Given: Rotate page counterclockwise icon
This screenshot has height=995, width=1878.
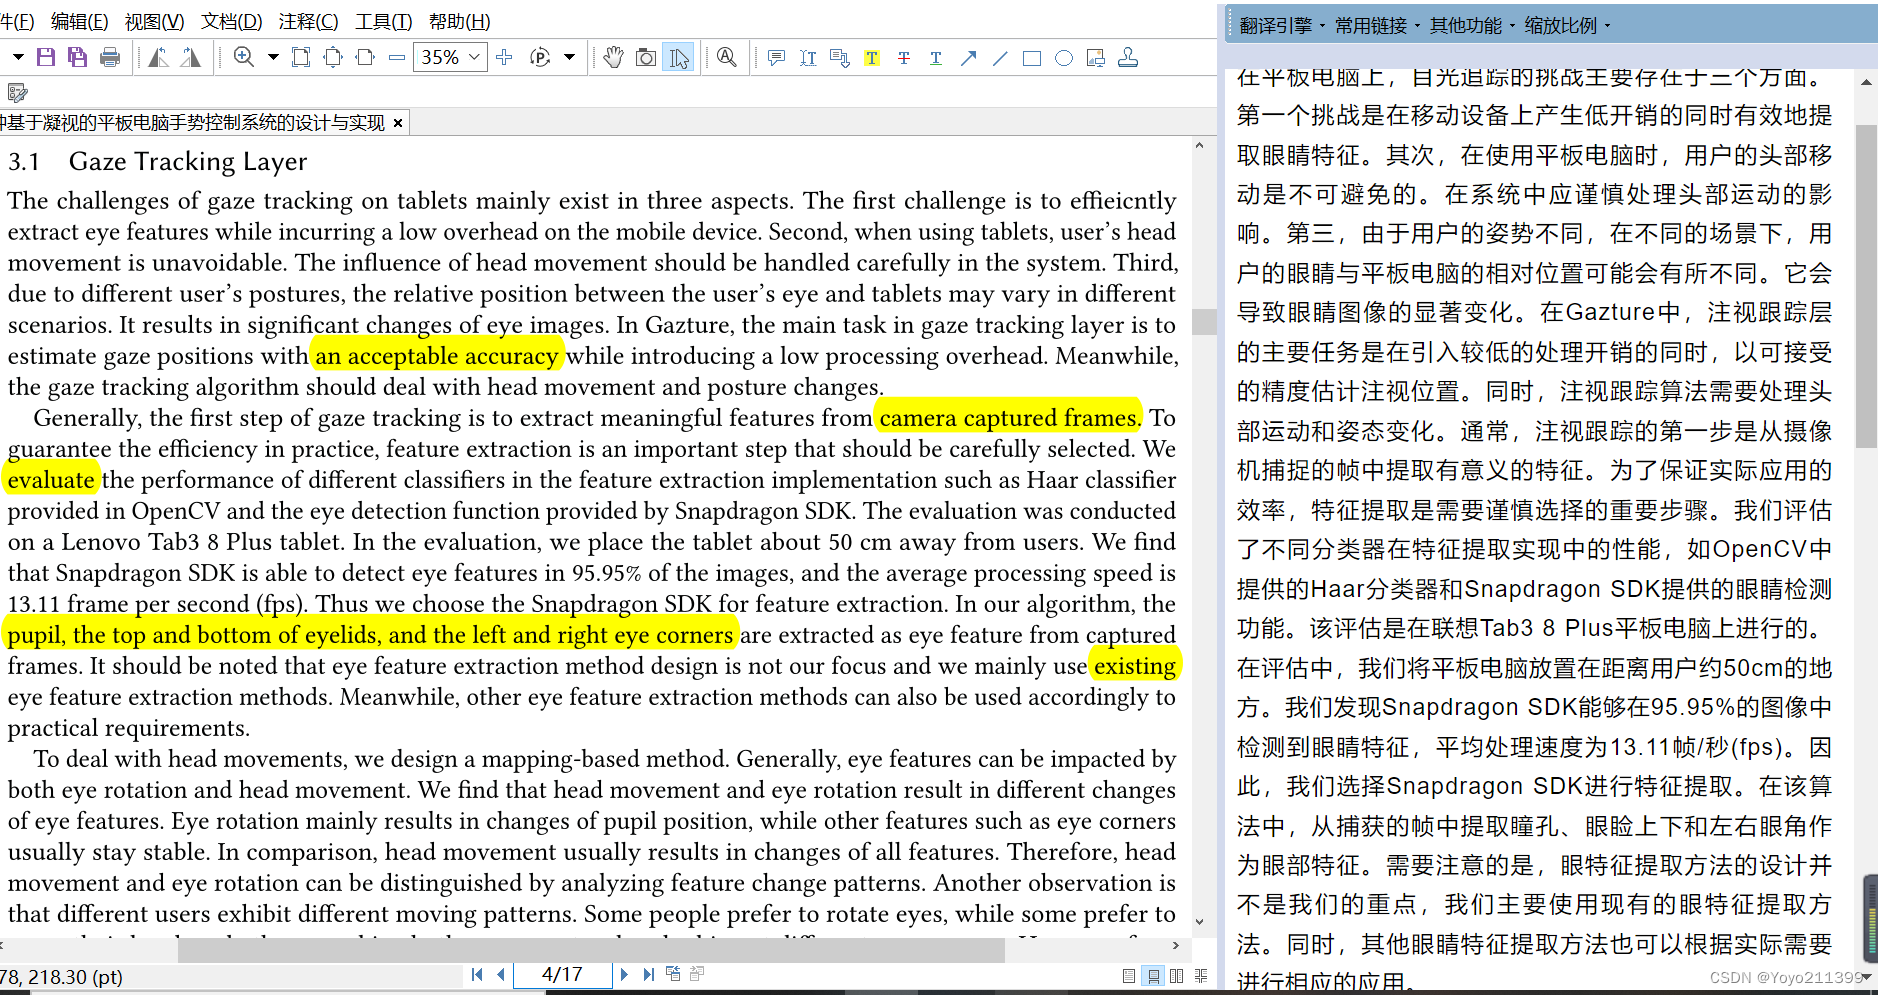Looking at the screenshot, I should (158, 58).
